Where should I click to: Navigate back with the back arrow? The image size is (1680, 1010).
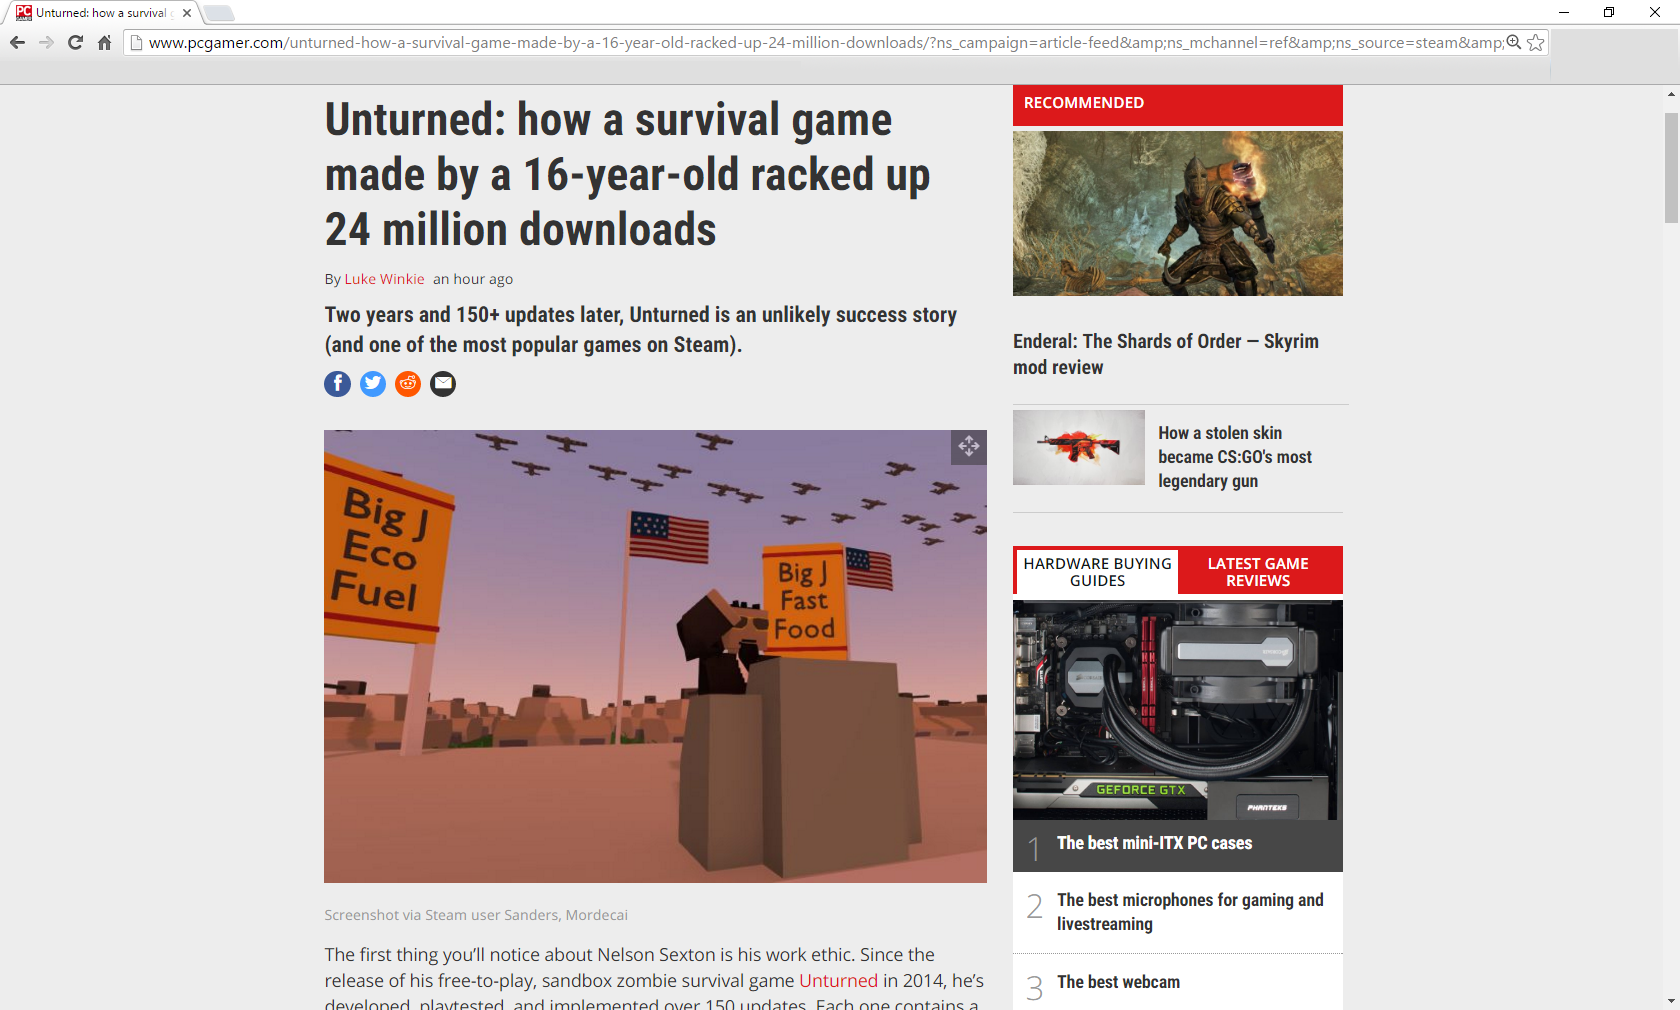17,43
